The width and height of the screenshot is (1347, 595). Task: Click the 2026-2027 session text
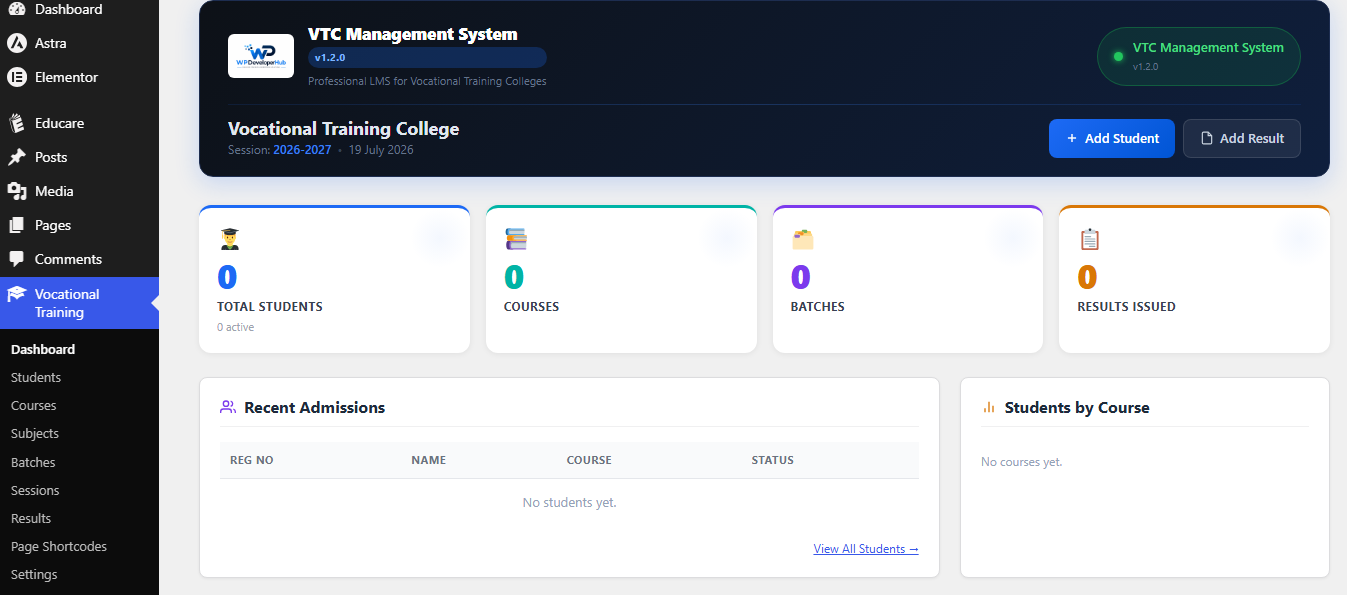coord(302,150)
